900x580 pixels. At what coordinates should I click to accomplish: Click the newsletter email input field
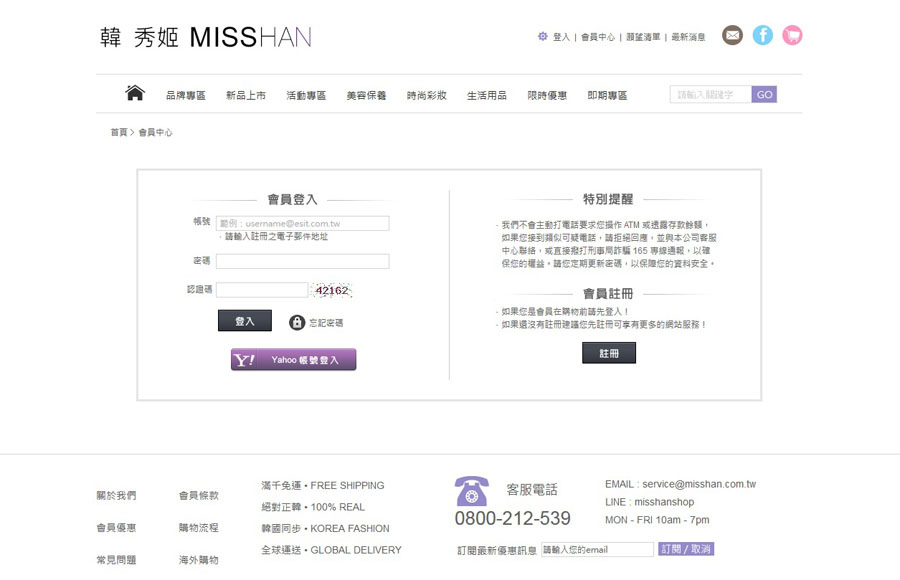pos(597,550)
